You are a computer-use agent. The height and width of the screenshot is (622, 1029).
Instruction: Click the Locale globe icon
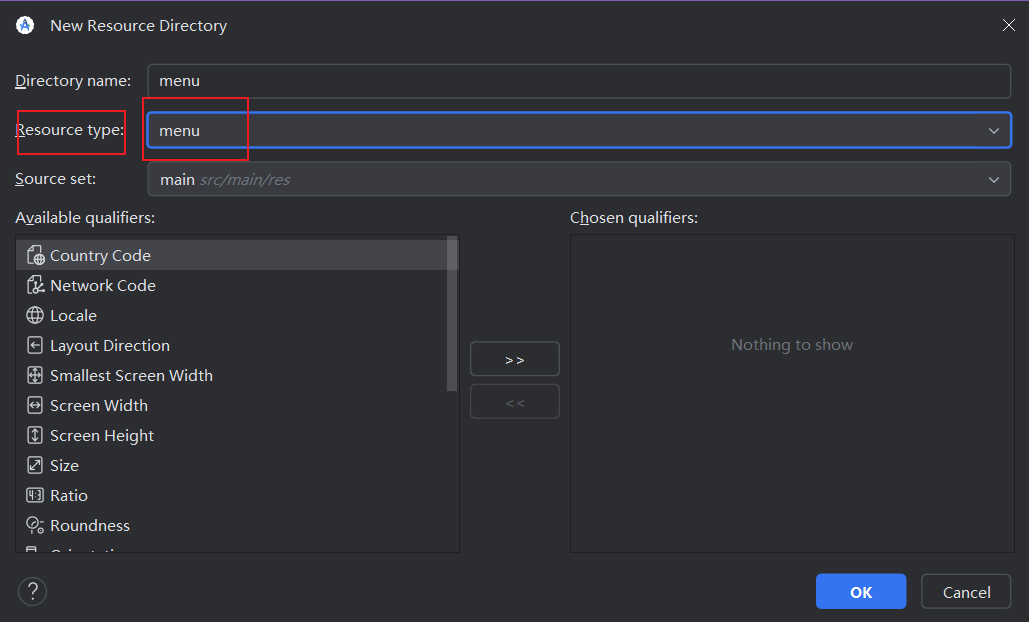35,316
